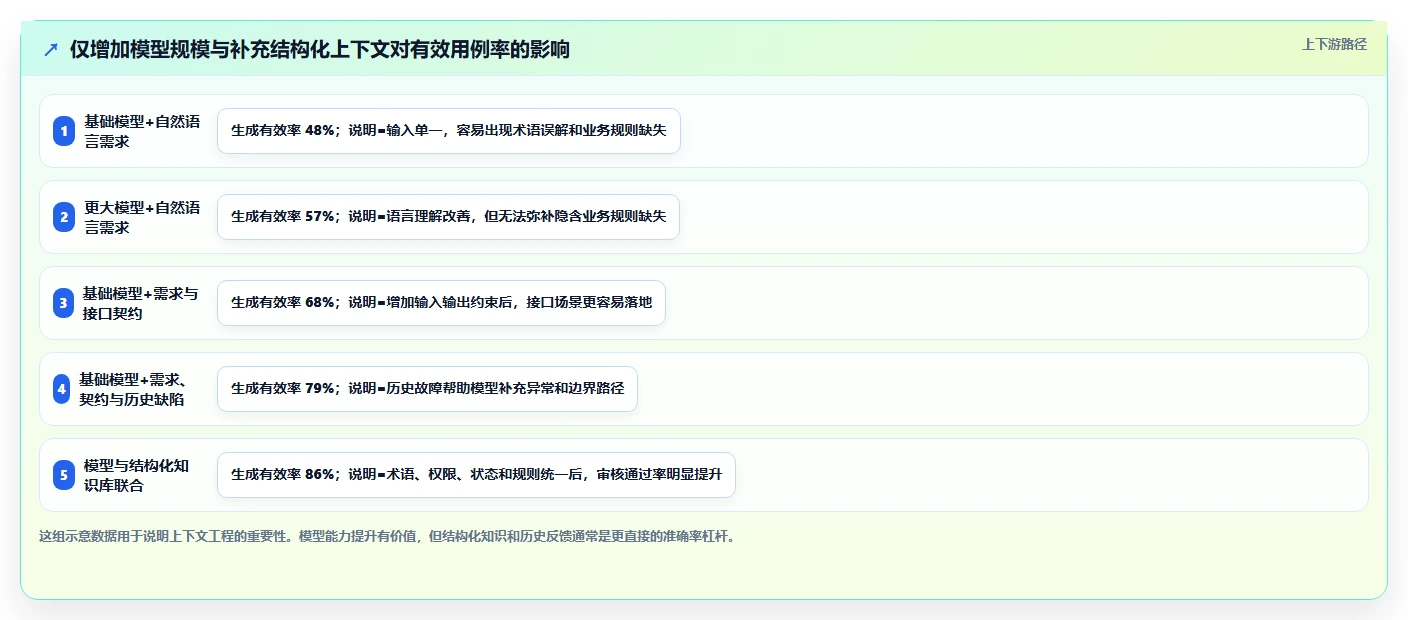This screenshot has width=1408, height=620.
Task: Click the 生成有效率 68% description box
Action: pyautogui.click(x=441, y=303)
